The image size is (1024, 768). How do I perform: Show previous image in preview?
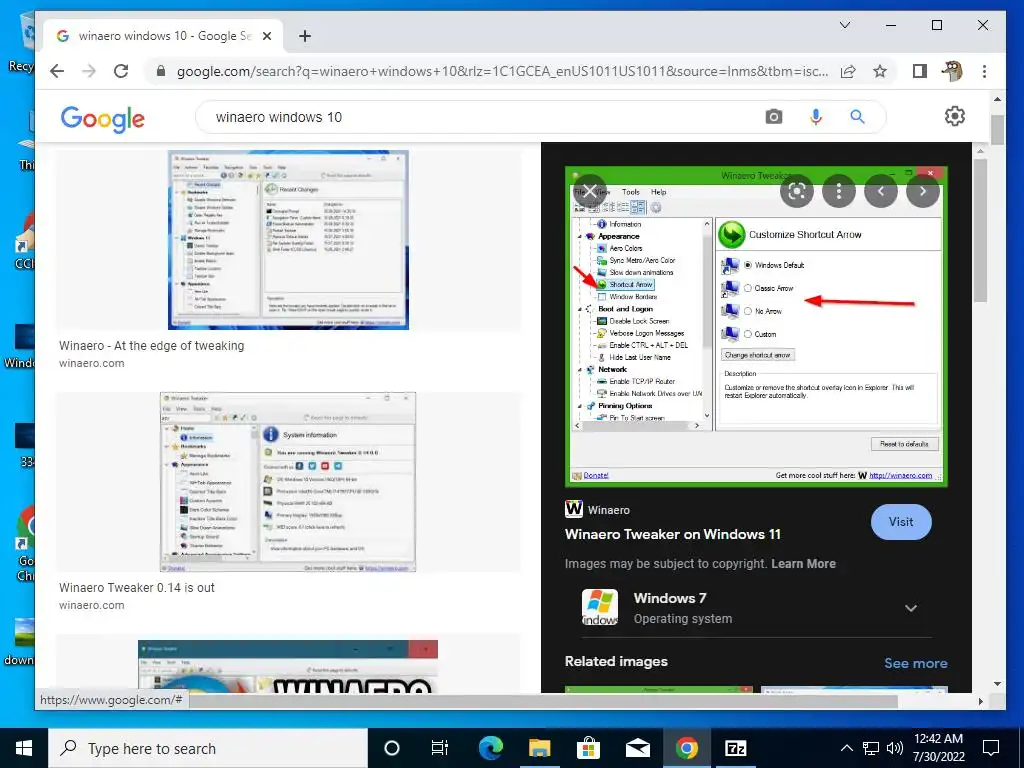click(880, 191)
